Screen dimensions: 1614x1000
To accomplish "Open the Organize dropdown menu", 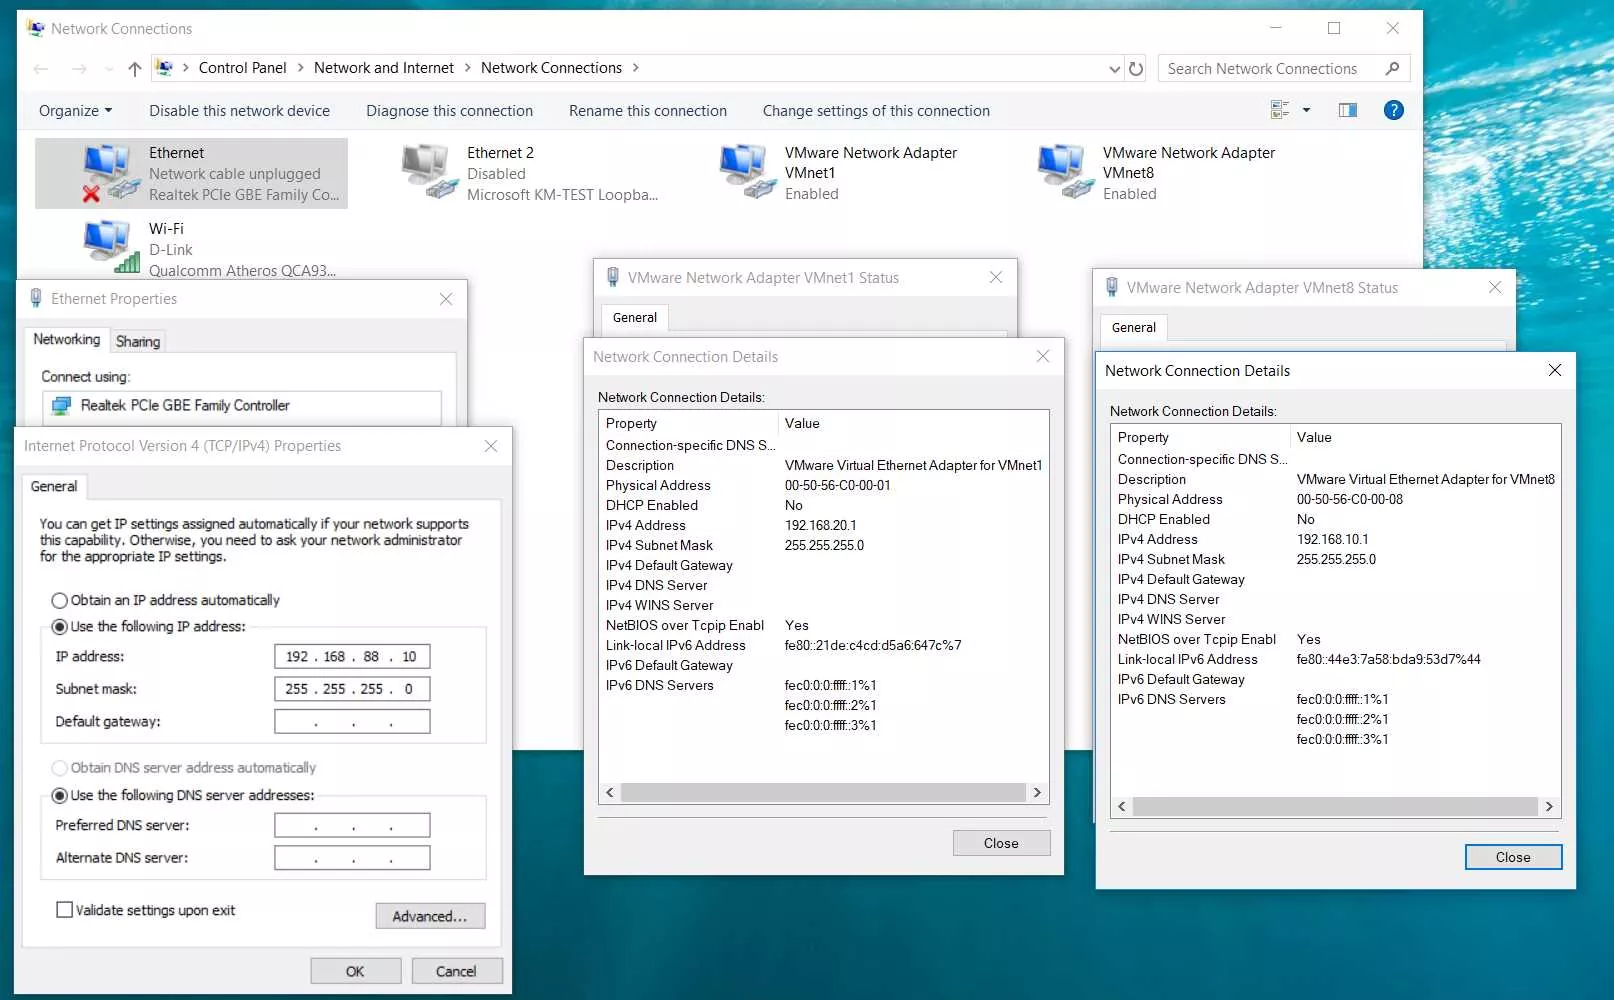I will [76, 110].
